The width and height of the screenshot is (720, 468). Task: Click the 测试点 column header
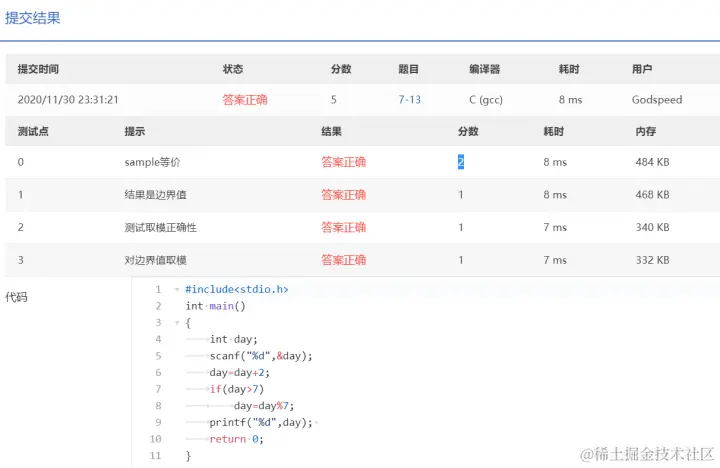point(33,131)
